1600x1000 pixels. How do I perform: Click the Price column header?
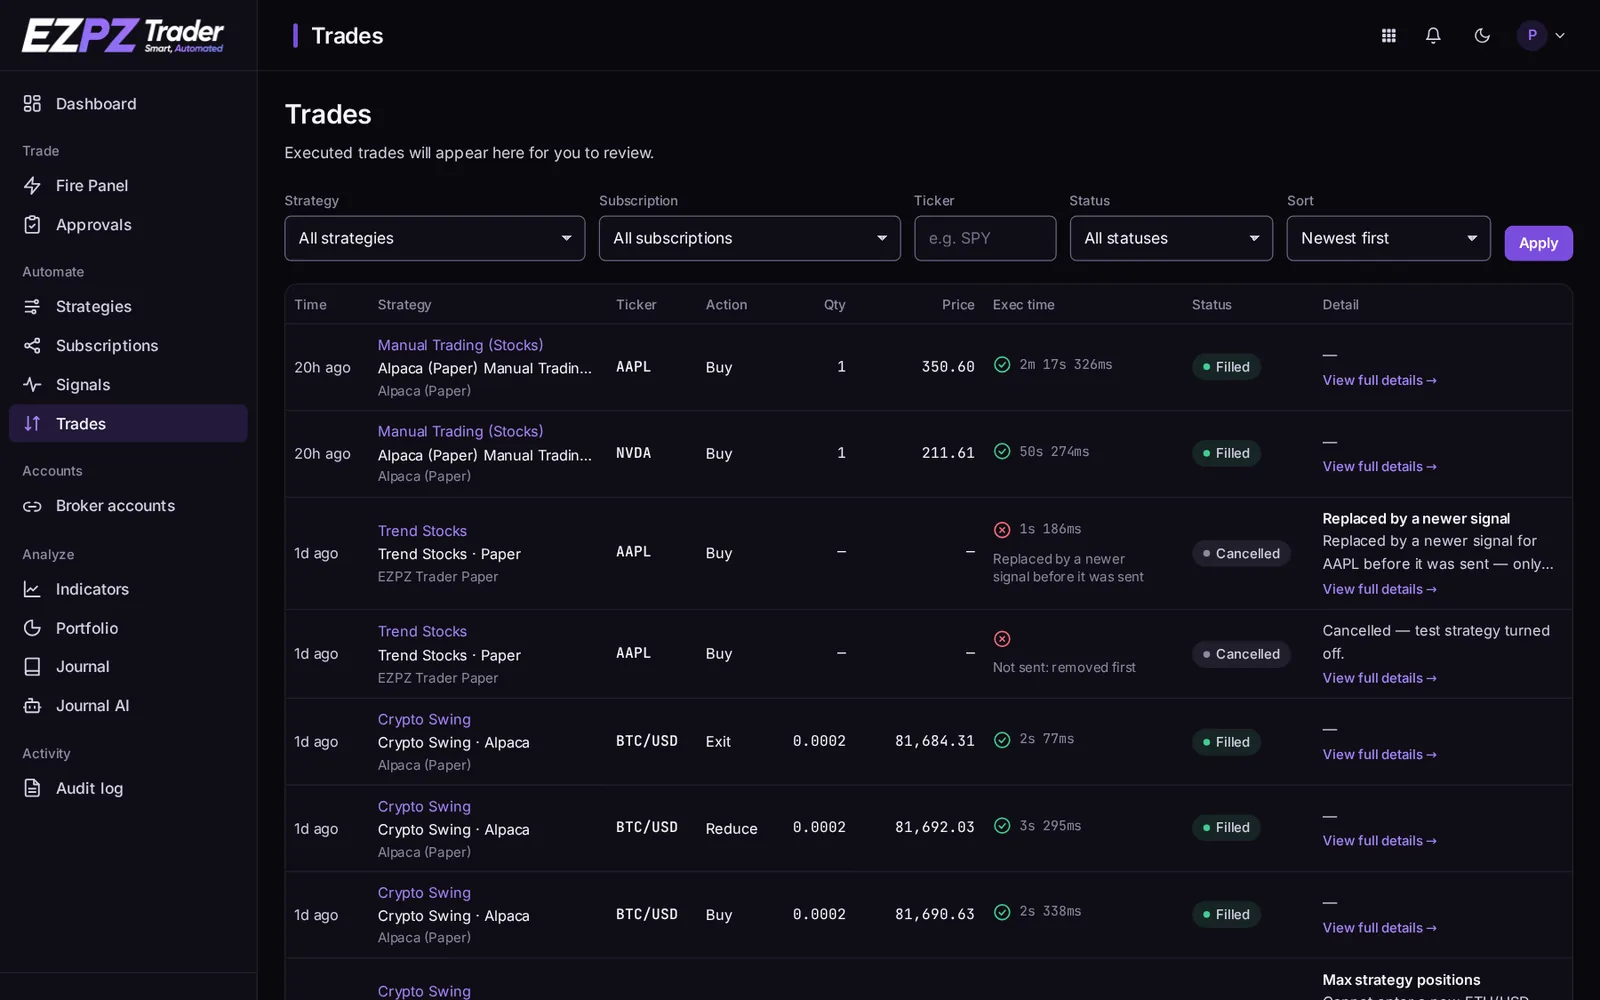click(958, 305)
